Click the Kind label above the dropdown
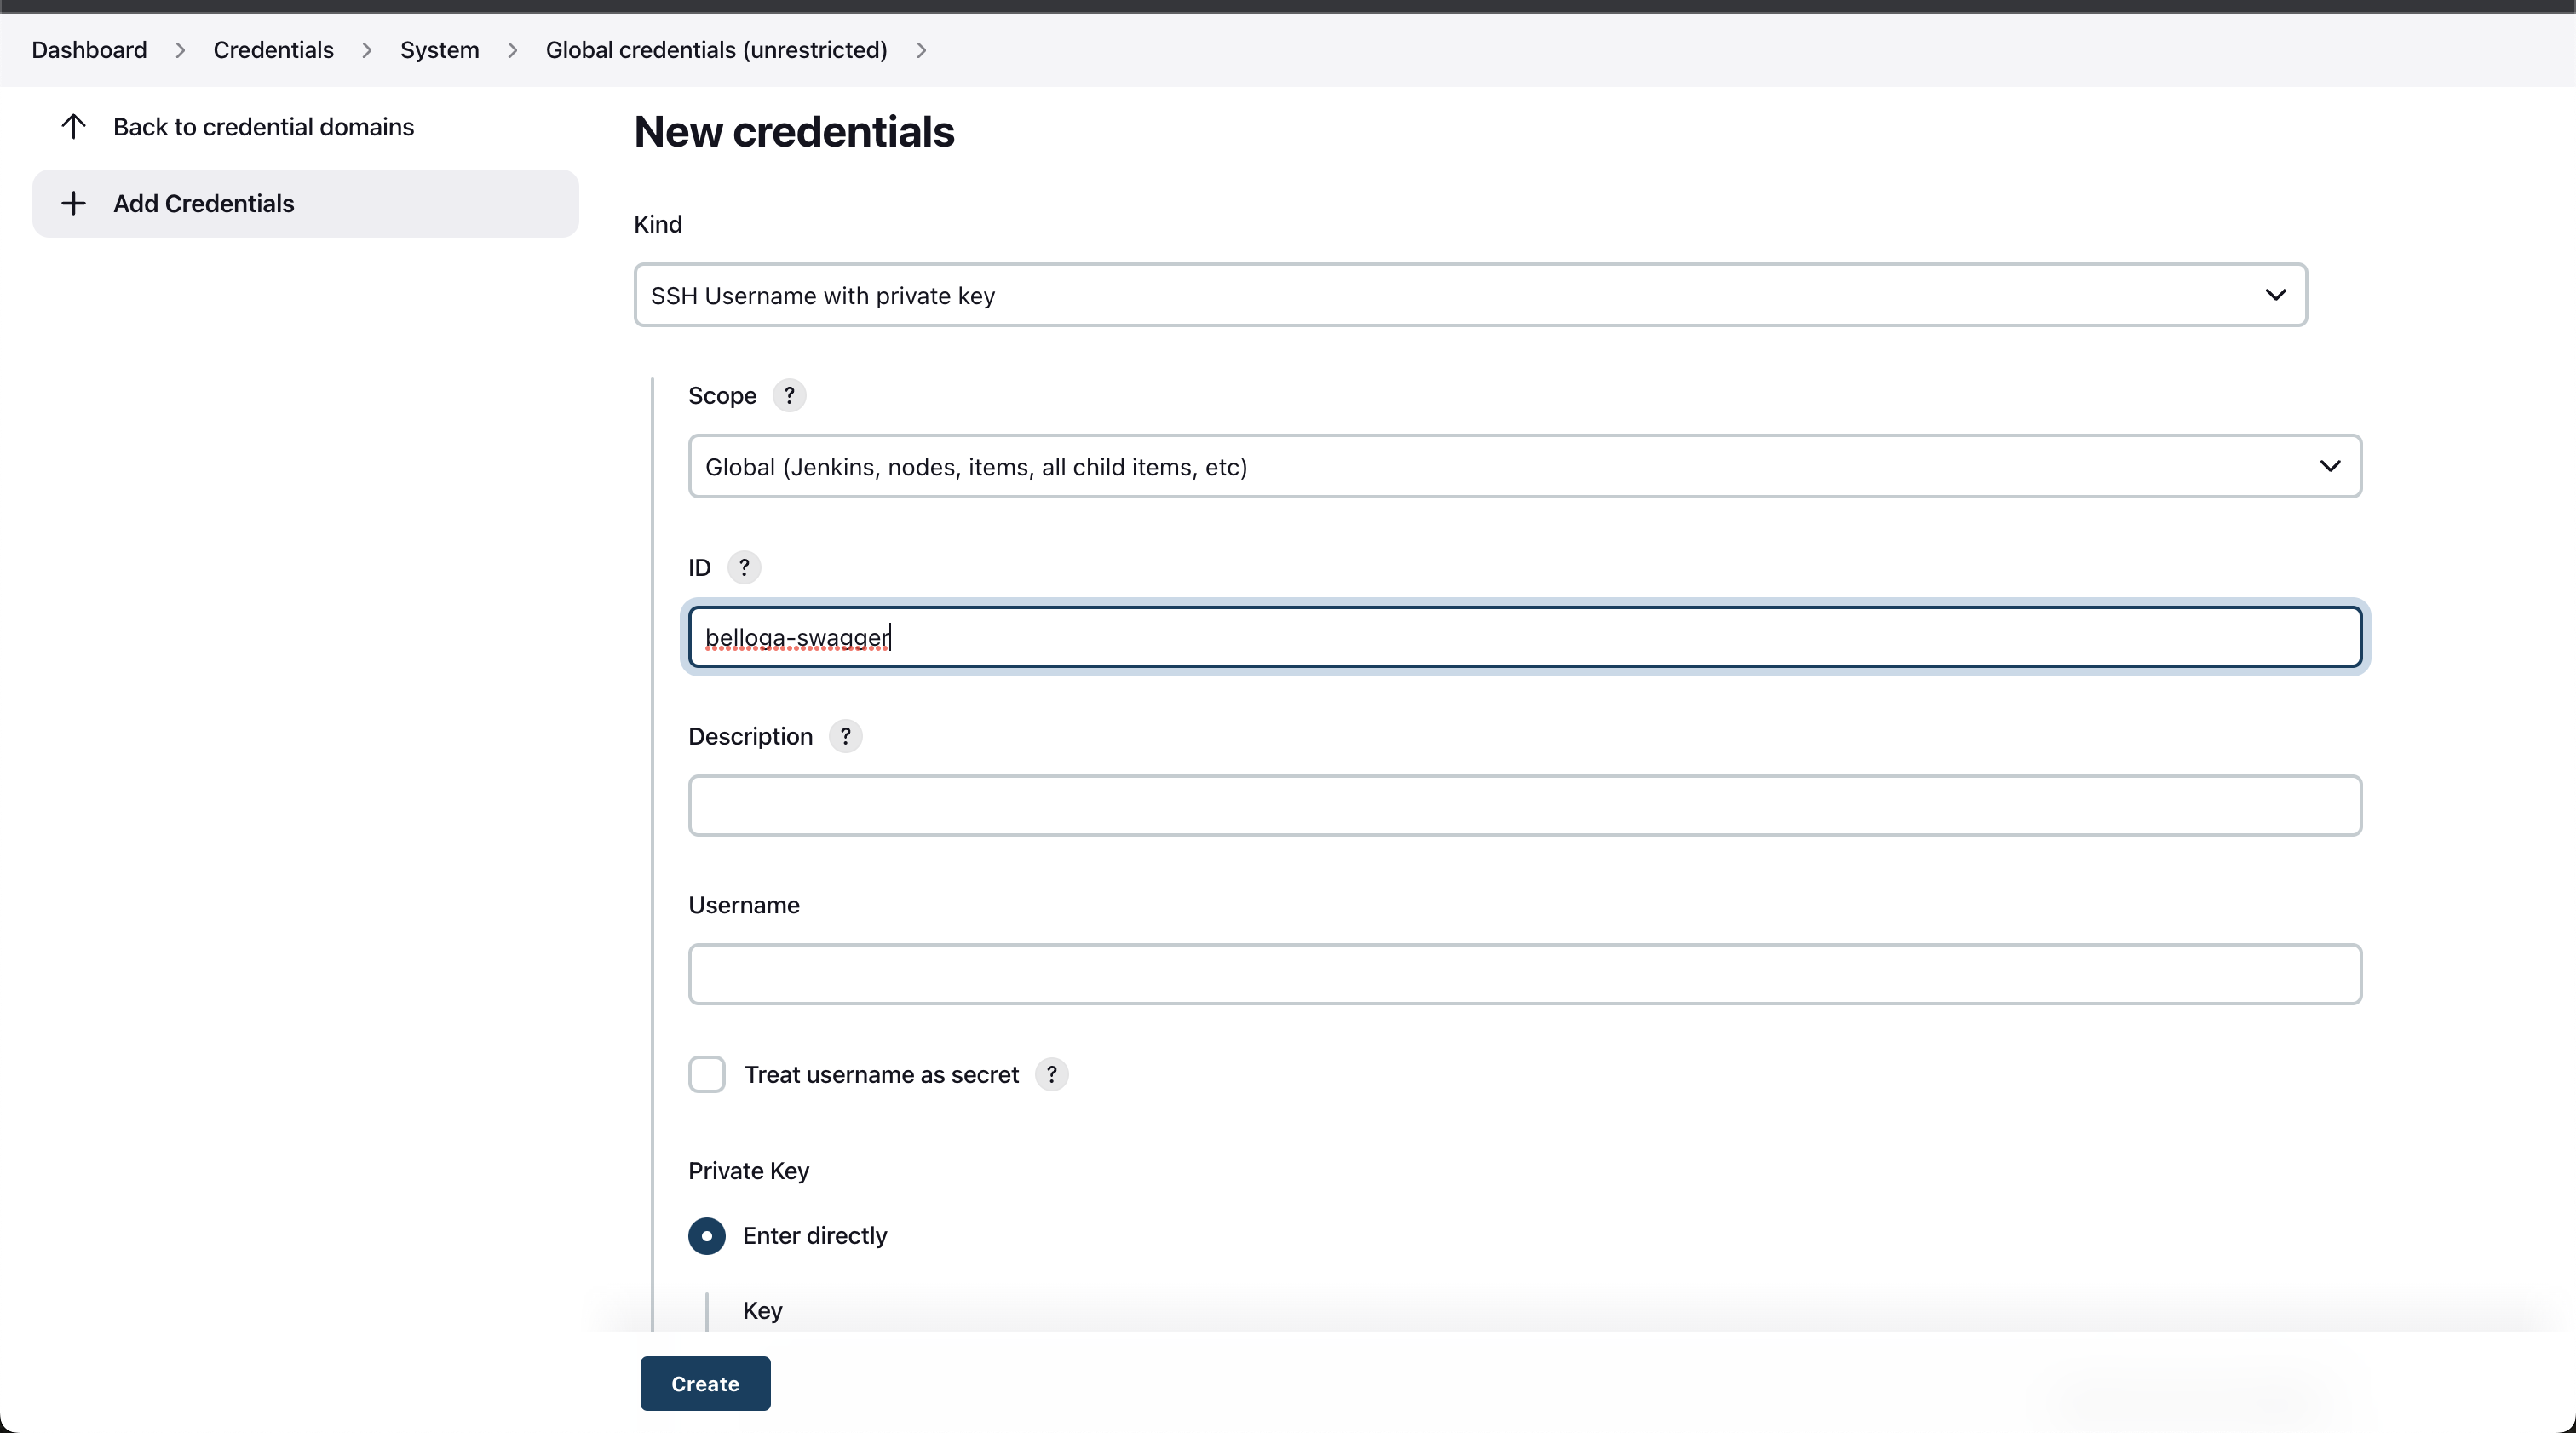 (658, 224)
